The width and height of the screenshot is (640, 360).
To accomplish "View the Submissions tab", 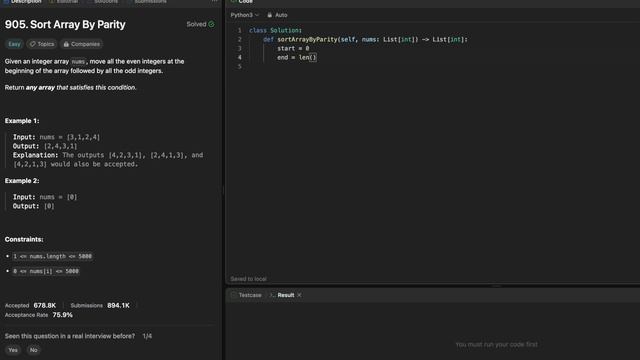I will pyautogui.click(x=147, y=2).
